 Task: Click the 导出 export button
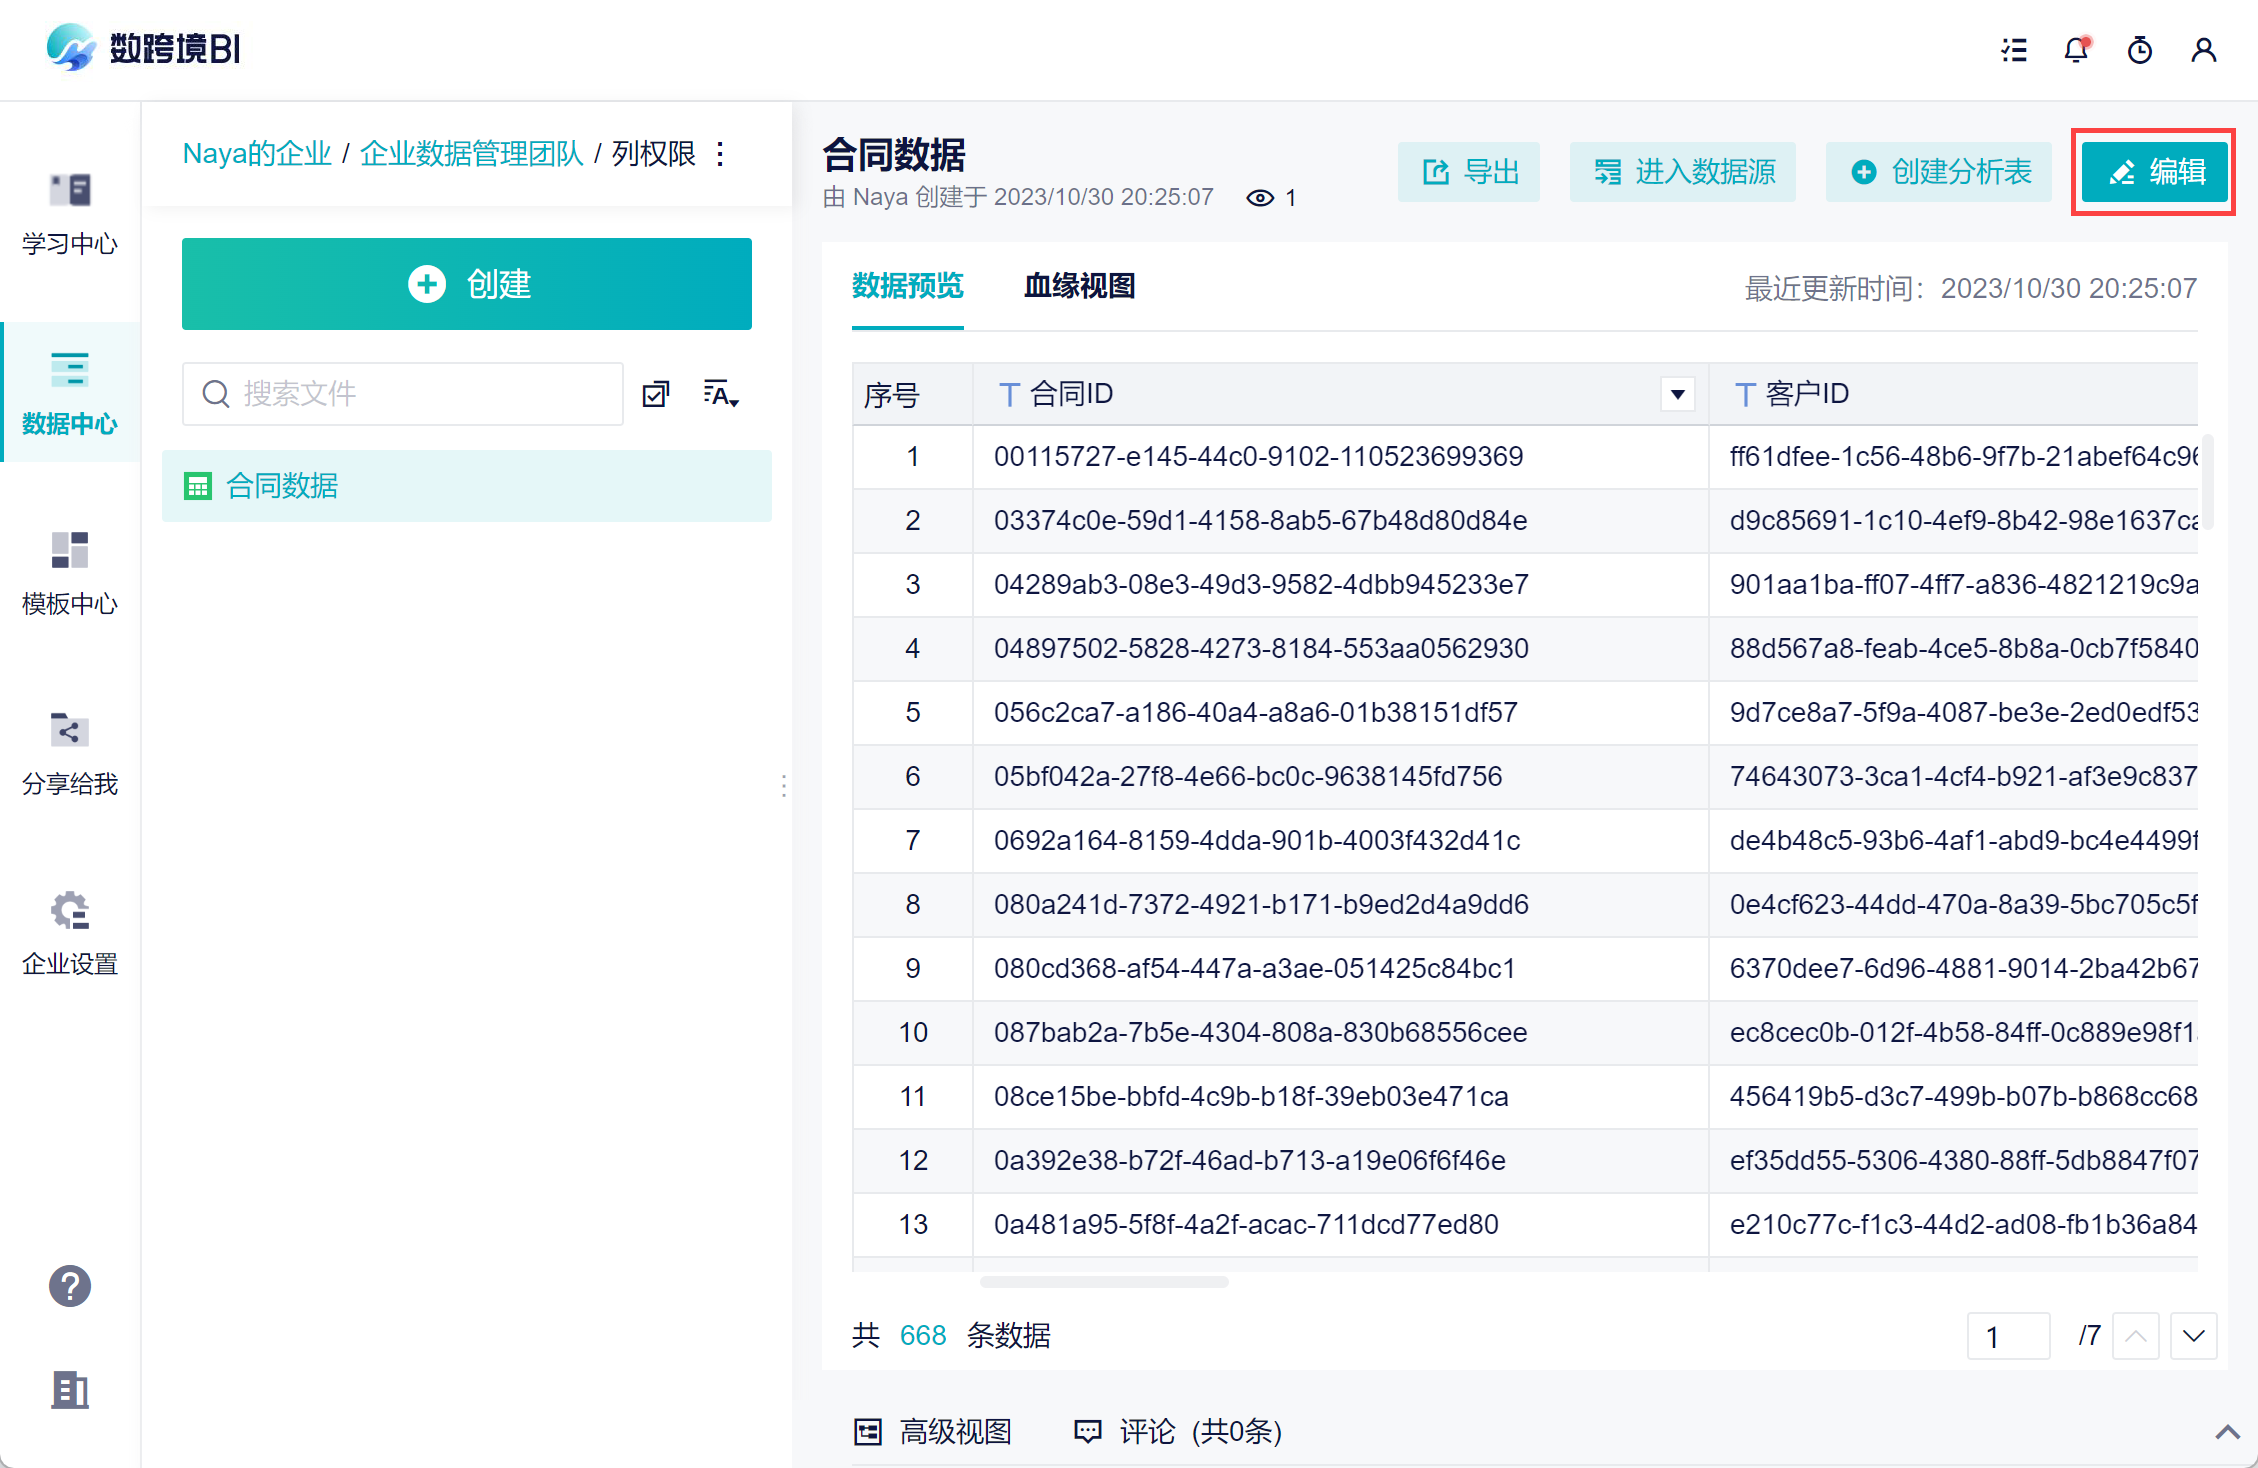(1469, 172)
